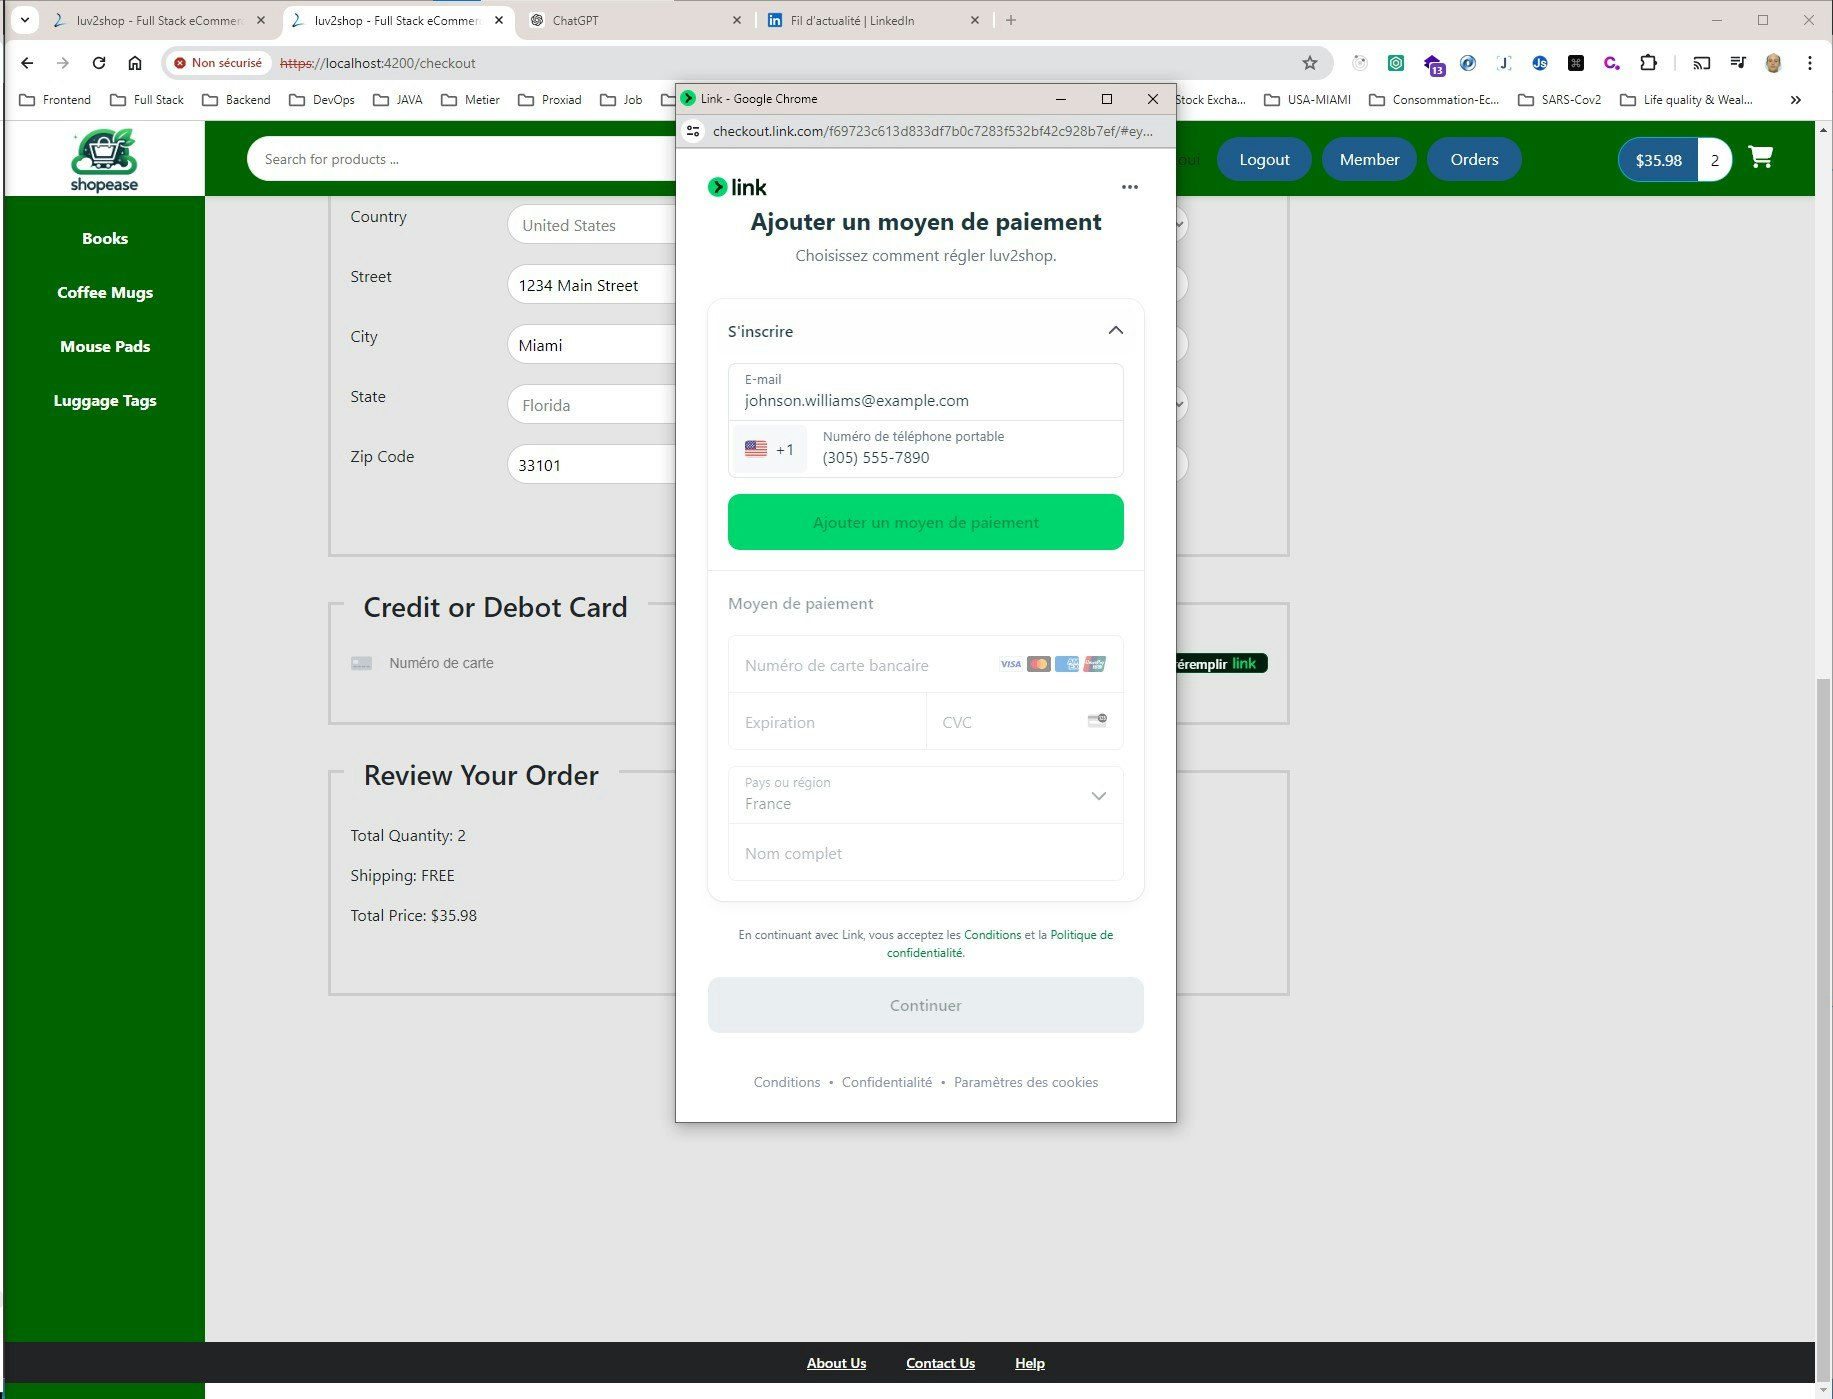Click the purple extension icon with badge 13
Screen dimensions: 1833x1399
click(1433, 65)
